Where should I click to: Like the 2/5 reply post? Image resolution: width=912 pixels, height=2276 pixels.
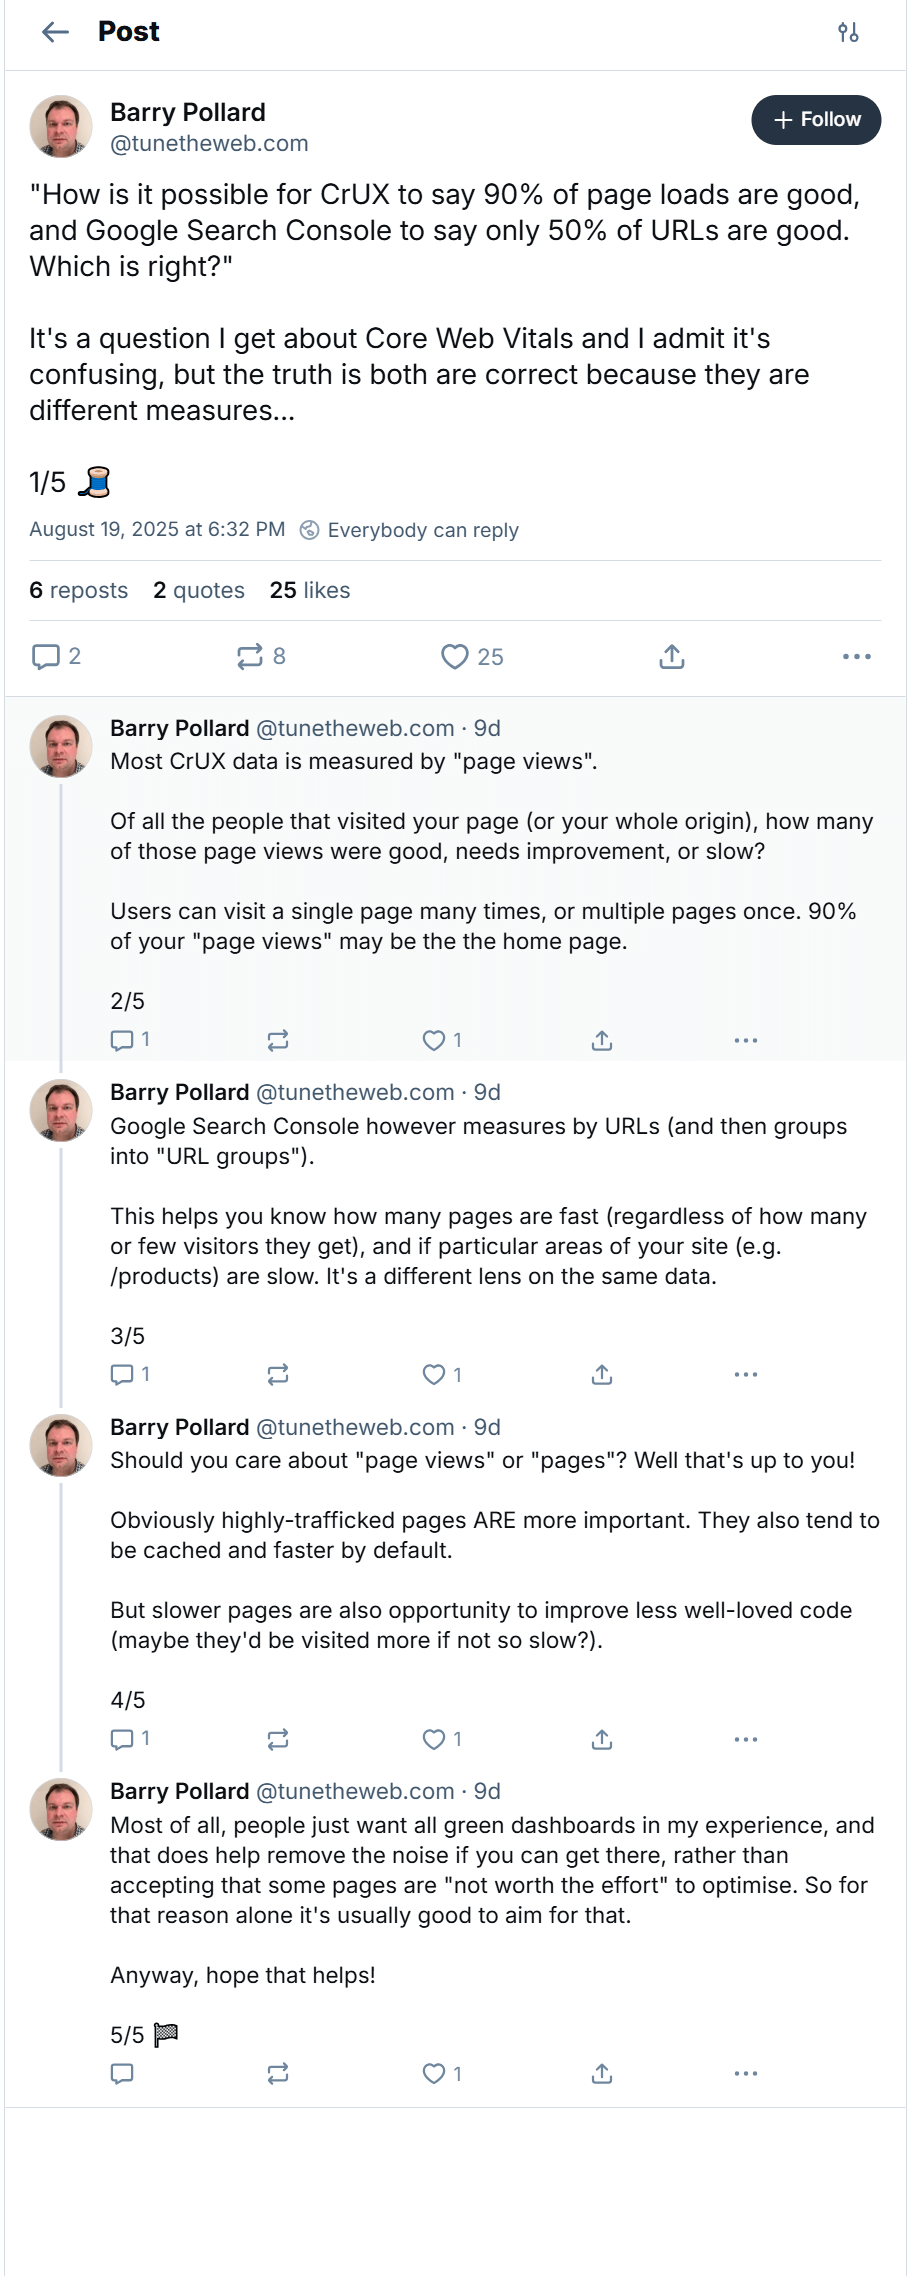click(x=442, y=1040)
